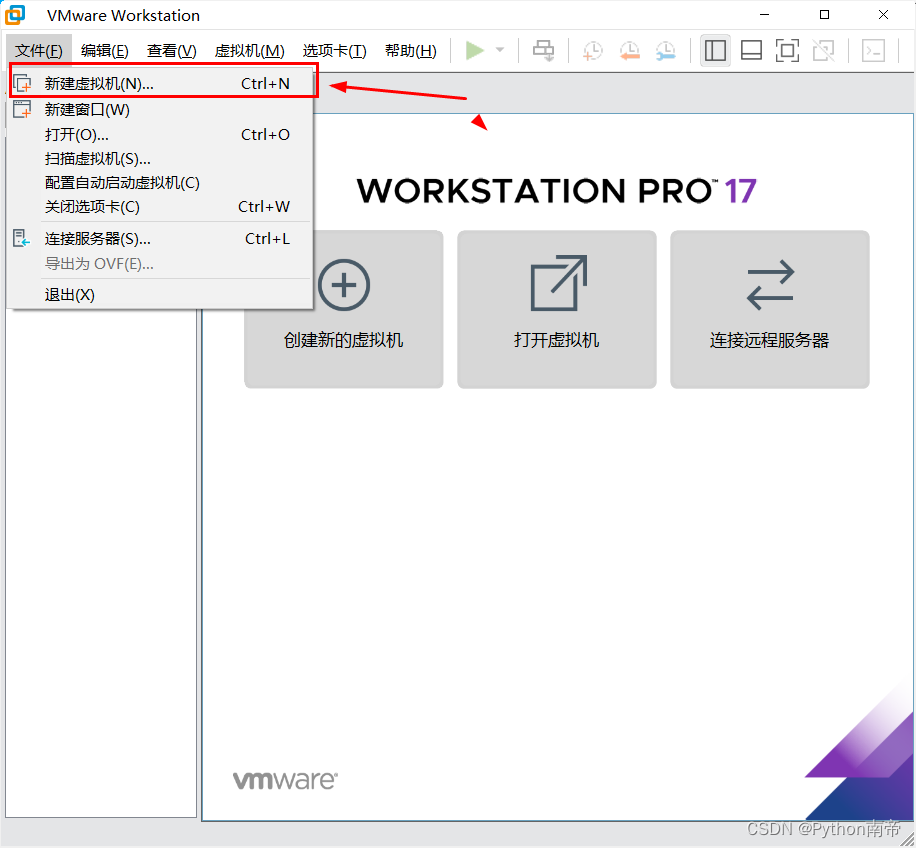Click the Revert Snapshot icon
Screen dimensions: 916x848
[x=629, y=50]
